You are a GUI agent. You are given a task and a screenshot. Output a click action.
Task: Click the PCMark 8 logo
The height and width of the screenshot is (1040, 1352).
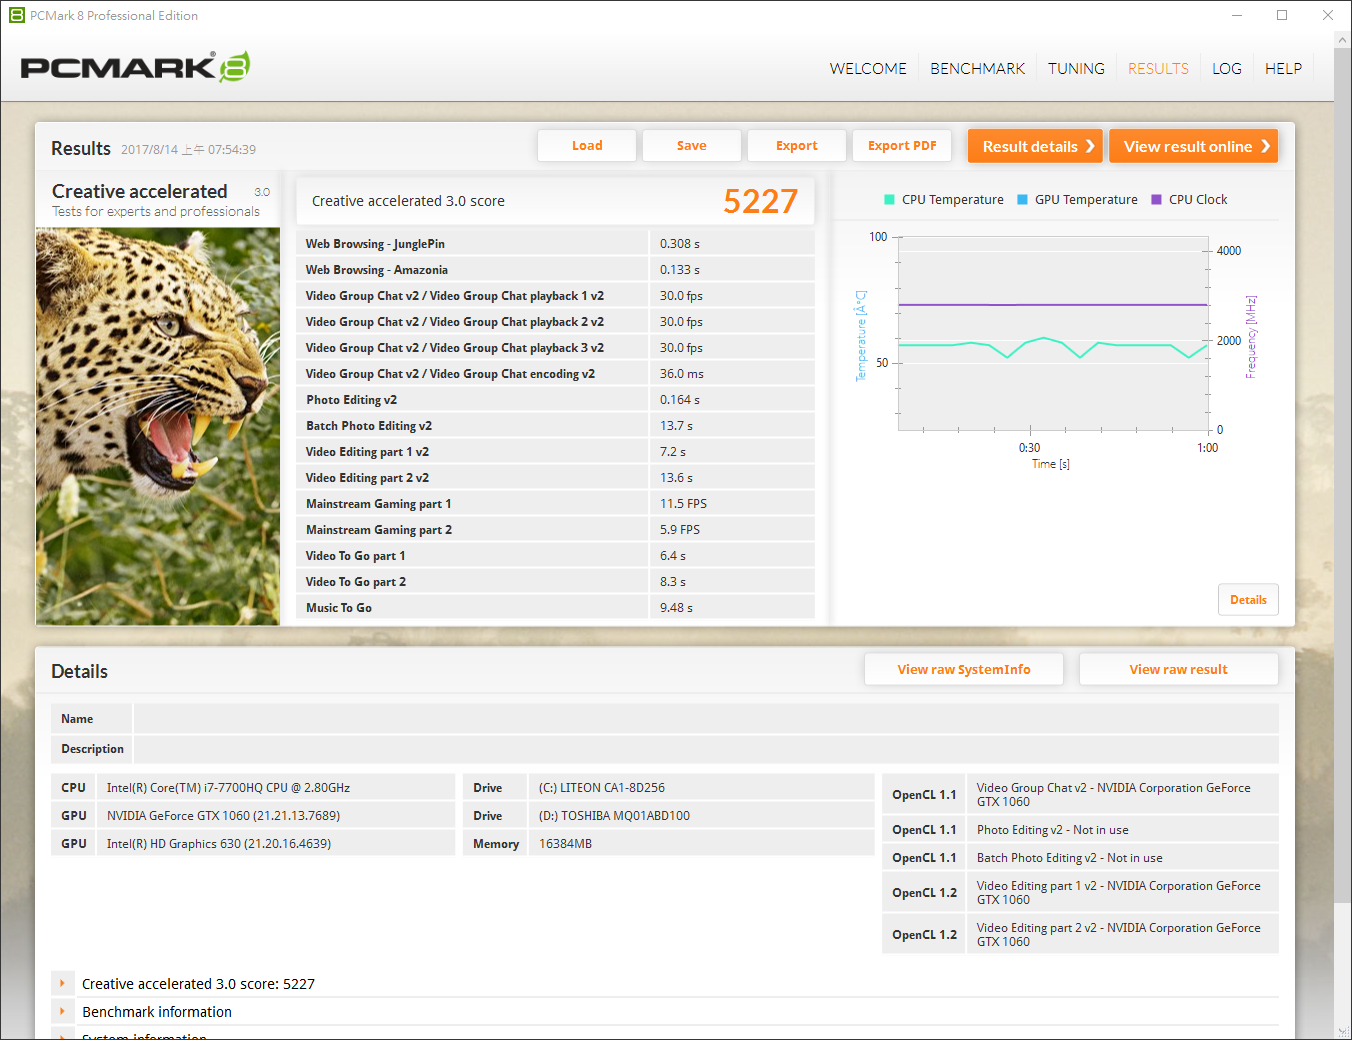[134, 67]
